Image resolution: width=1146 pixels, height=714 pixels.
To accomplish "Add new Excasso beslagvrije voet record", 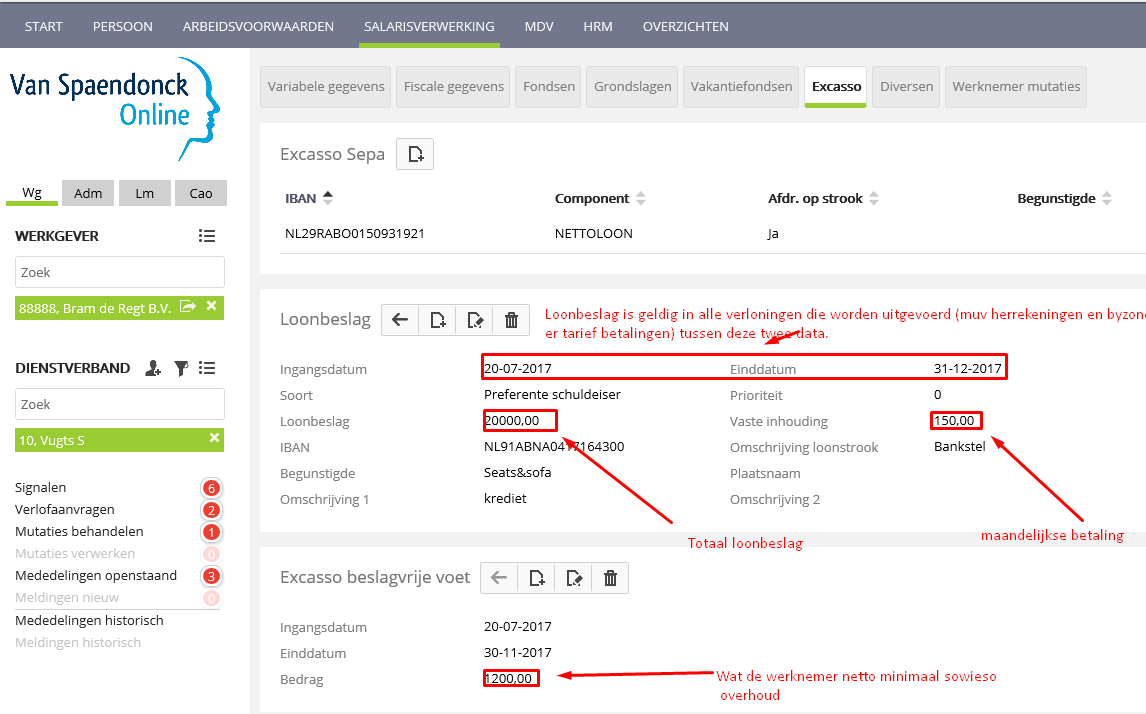I will click(536, 578).
